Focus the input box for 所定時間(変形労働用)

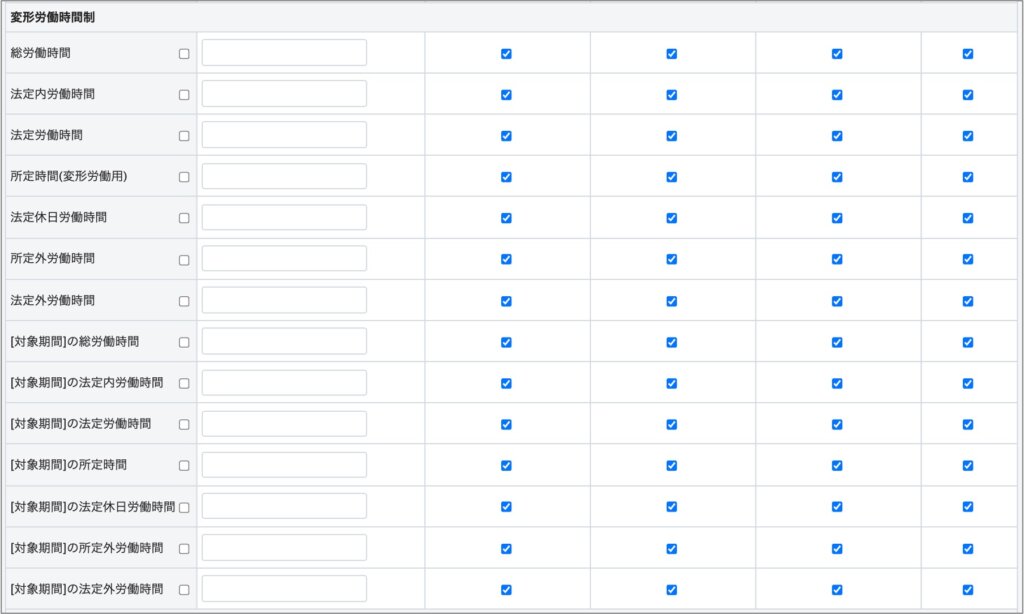pos(284,177)
